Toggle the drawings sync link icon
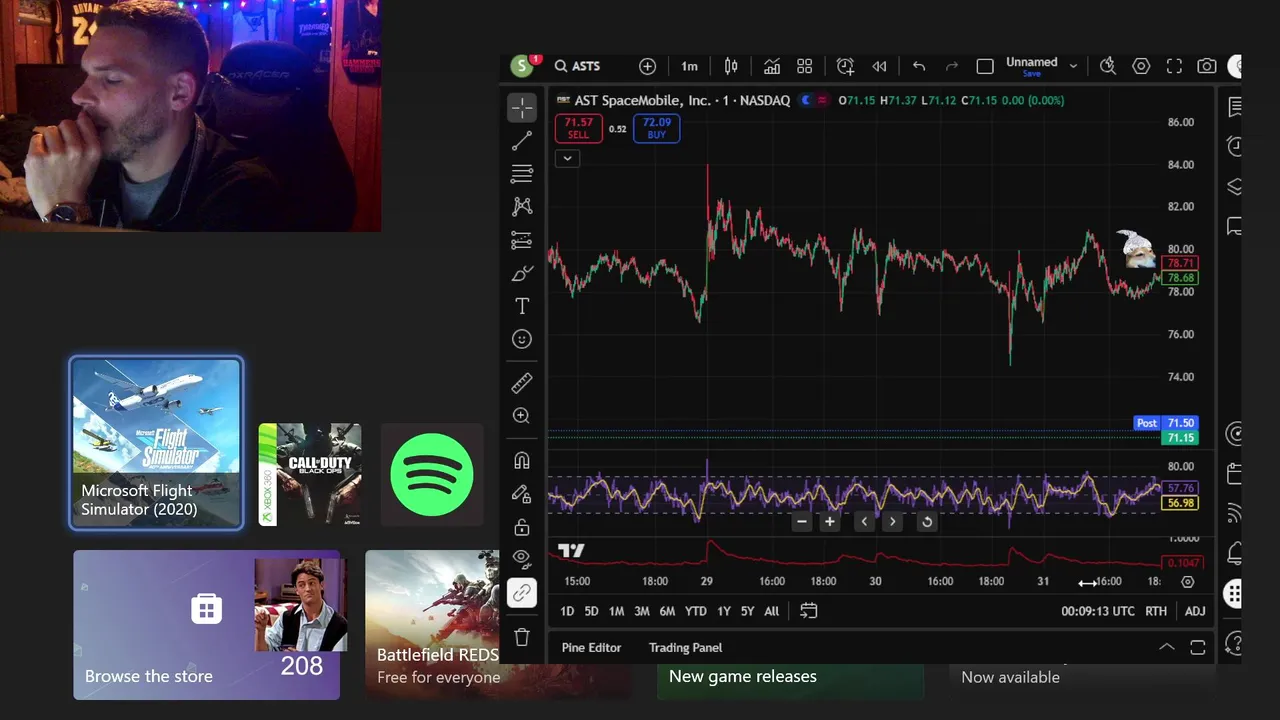The width and height of the screenshot is (1280, 720). pyautogui.click(x=522, y=593)
